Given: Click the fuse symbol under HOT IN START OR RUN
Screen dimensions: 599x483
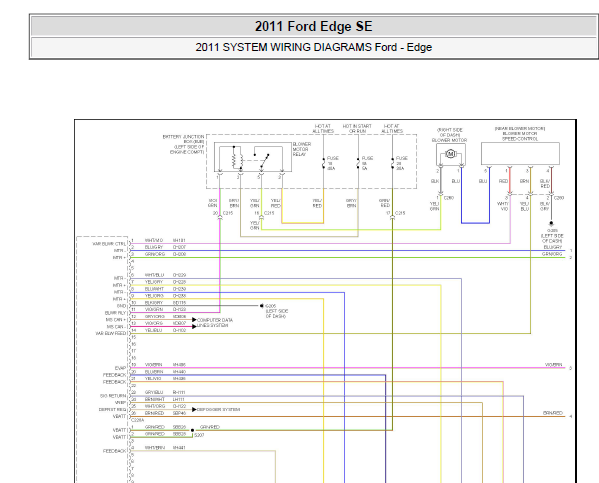Looking at the screenshot, I should point(358,163).
